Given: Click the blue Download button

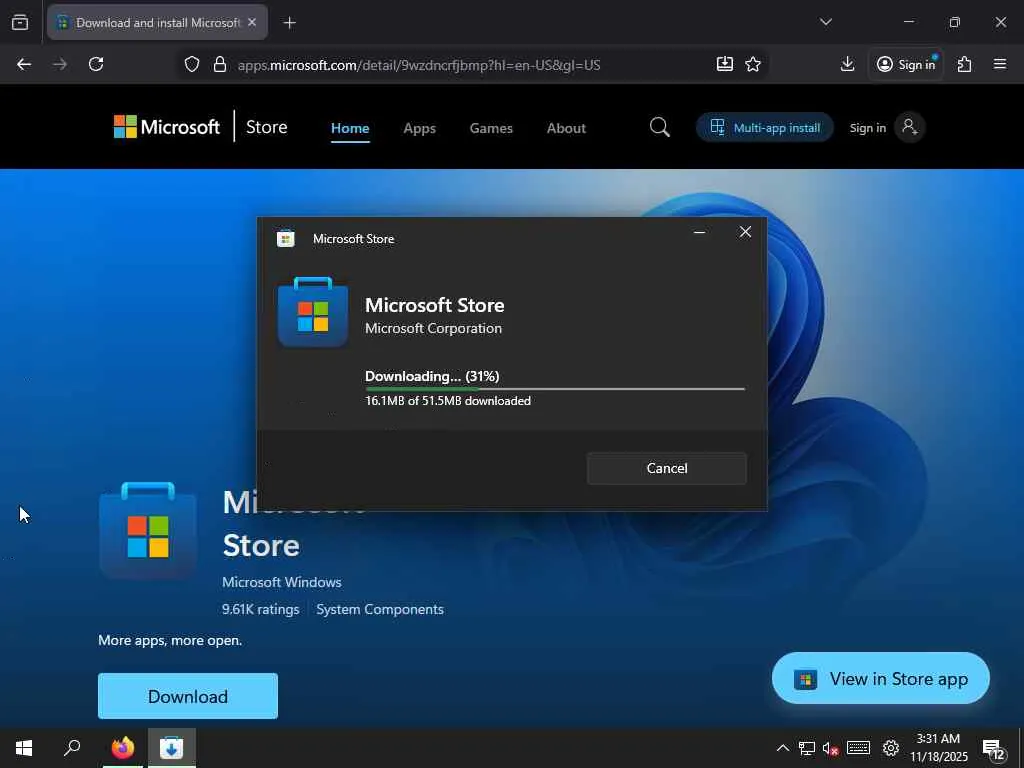Looking at the screenshot, I should pos(188,696).
